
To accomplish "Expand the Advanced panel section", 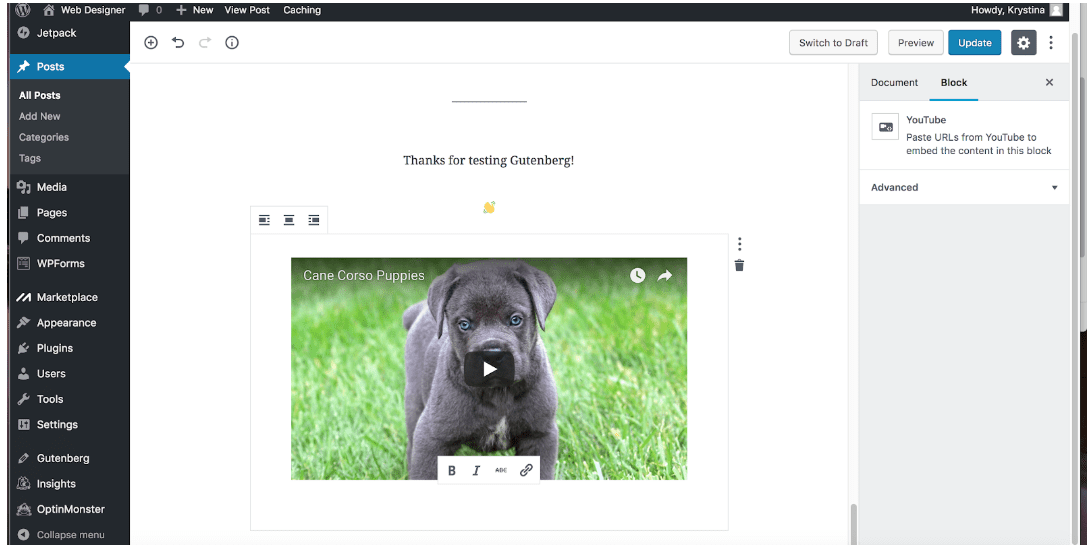I will (x=964, y=187).
